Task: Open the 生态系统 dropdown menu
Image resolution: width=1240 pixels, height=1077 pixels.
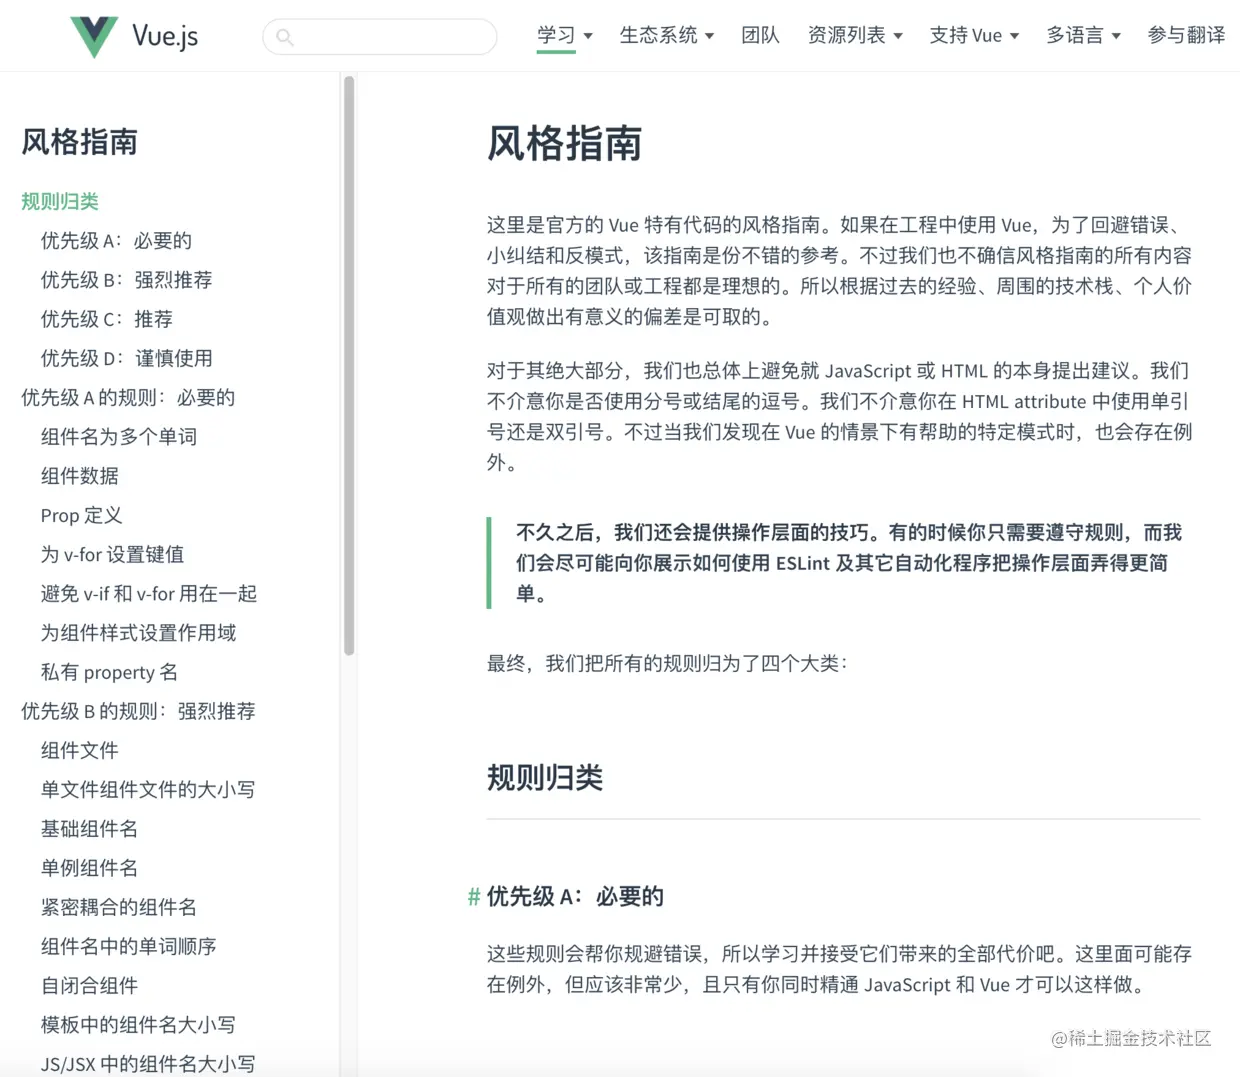Action: 667,35
